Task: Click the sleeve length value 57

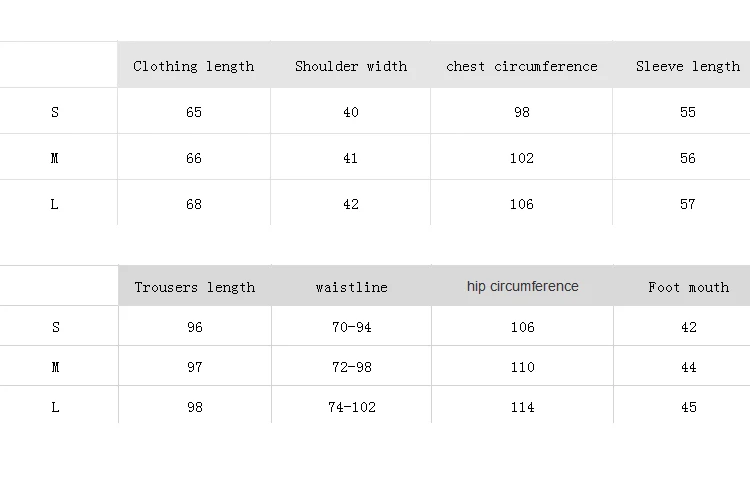Action: (688, 204)
